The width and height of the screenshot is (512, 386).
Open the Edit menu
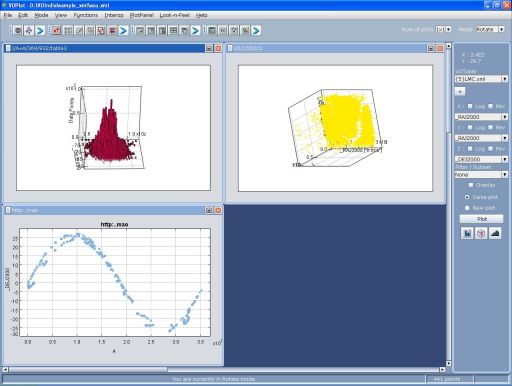tap(23, 15)
